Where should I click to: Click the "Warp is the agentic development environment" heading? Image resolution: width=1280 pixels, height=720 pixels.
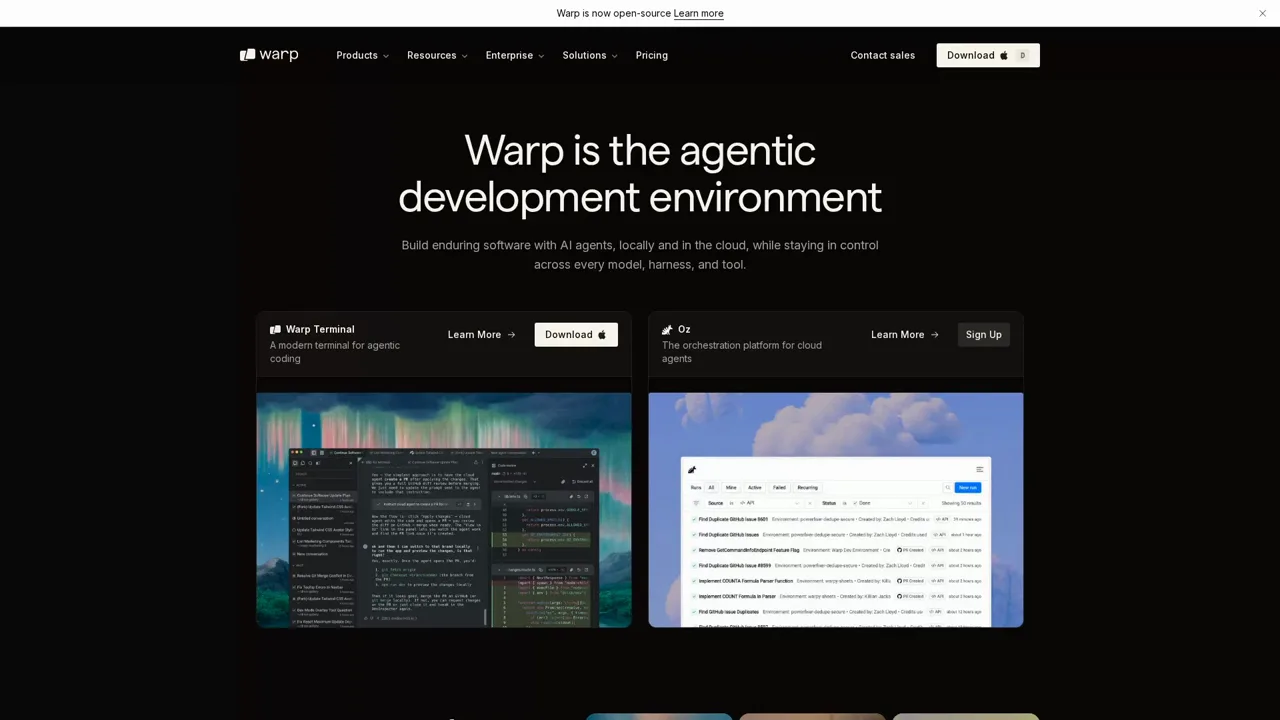tap(640, 174)
